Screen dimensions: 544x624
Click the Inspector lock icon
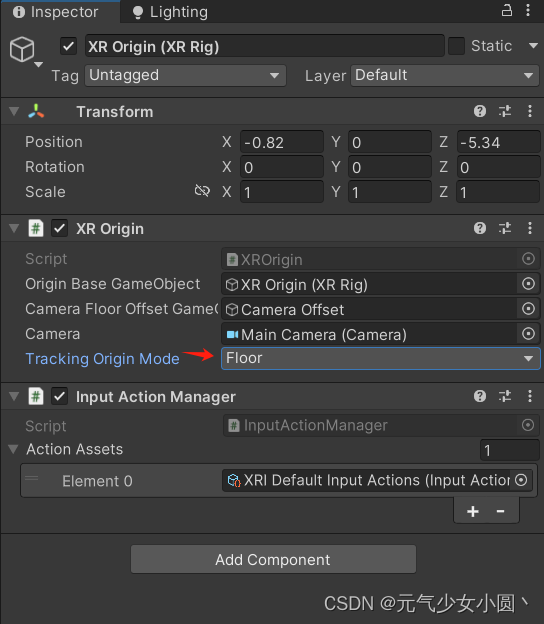507,10
